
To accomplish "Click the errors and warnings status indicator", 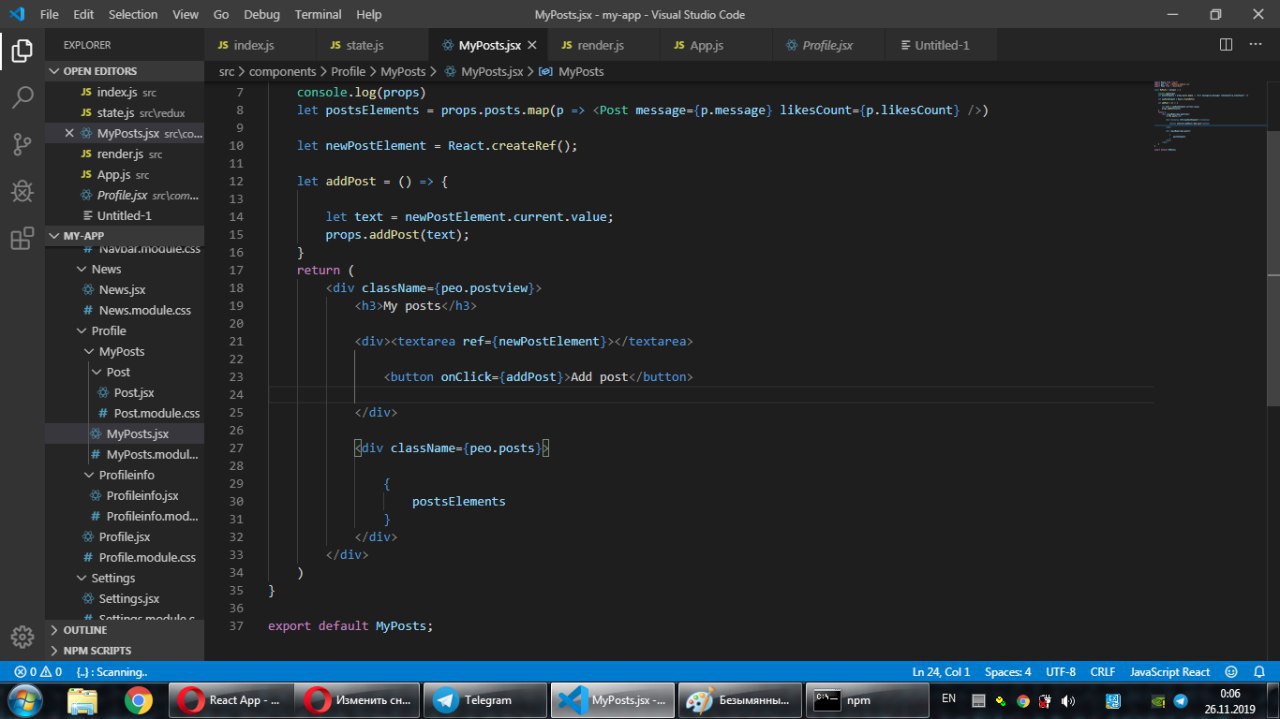I will [38, 672].
